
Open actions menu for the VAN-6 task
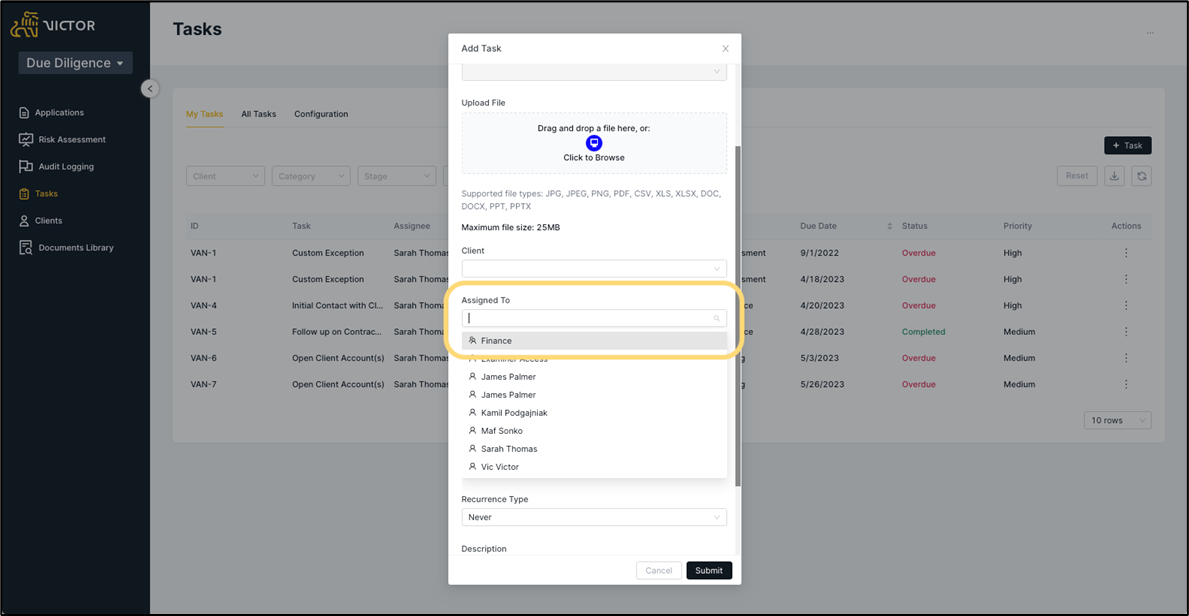1126,358
